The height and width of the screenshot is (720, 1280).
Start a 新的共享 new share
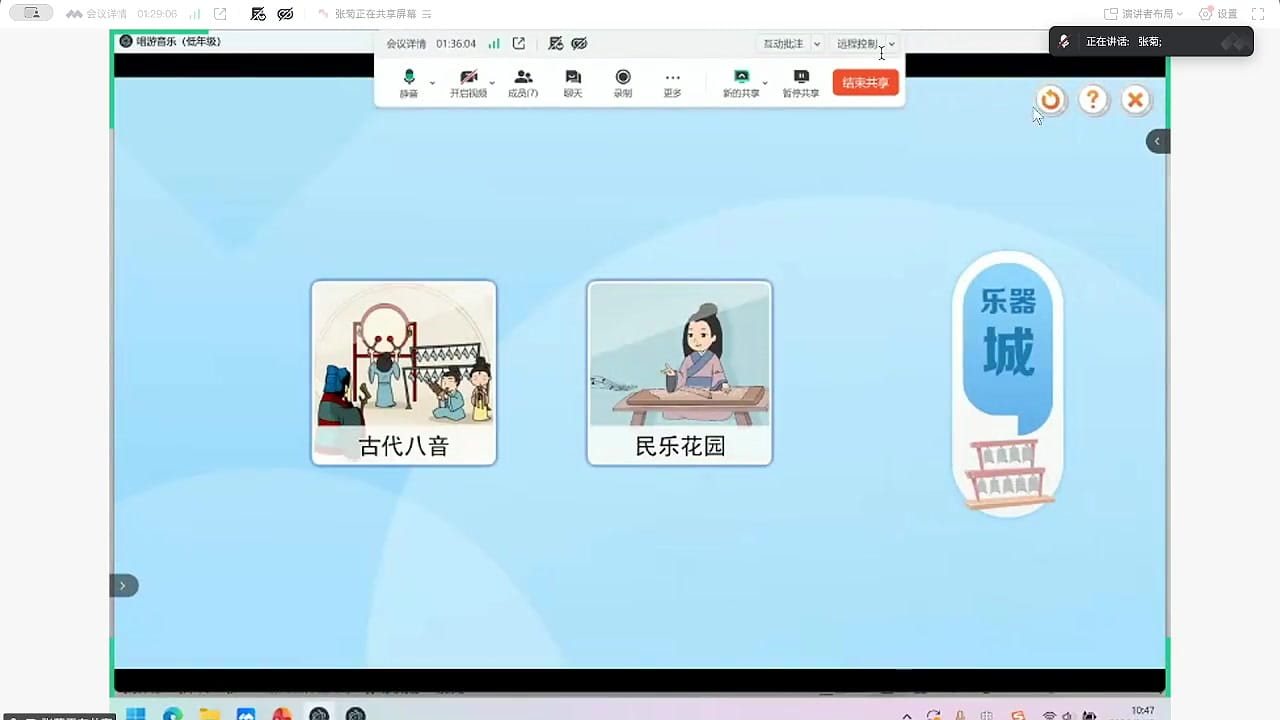[x=741, y=83]
